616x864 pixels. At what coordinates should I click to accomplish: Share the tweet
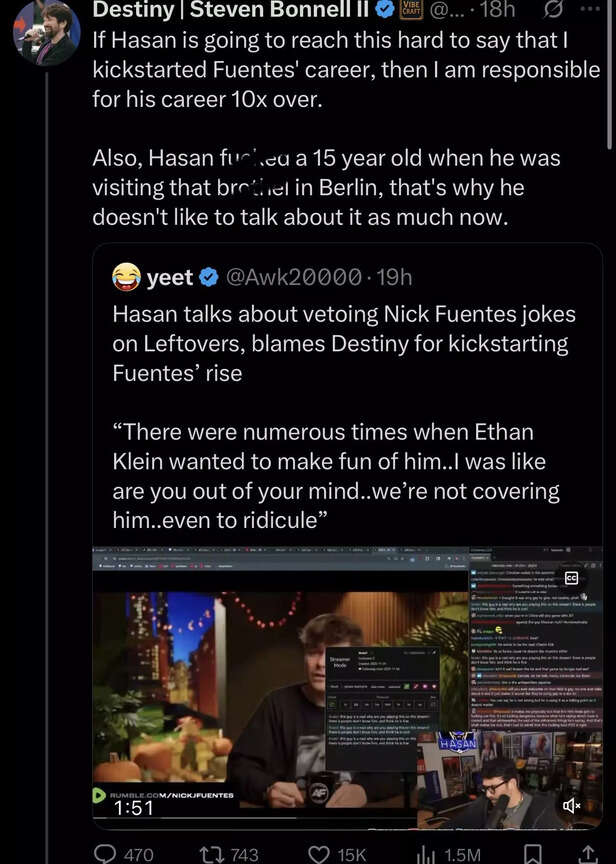[x=588, y=854]
